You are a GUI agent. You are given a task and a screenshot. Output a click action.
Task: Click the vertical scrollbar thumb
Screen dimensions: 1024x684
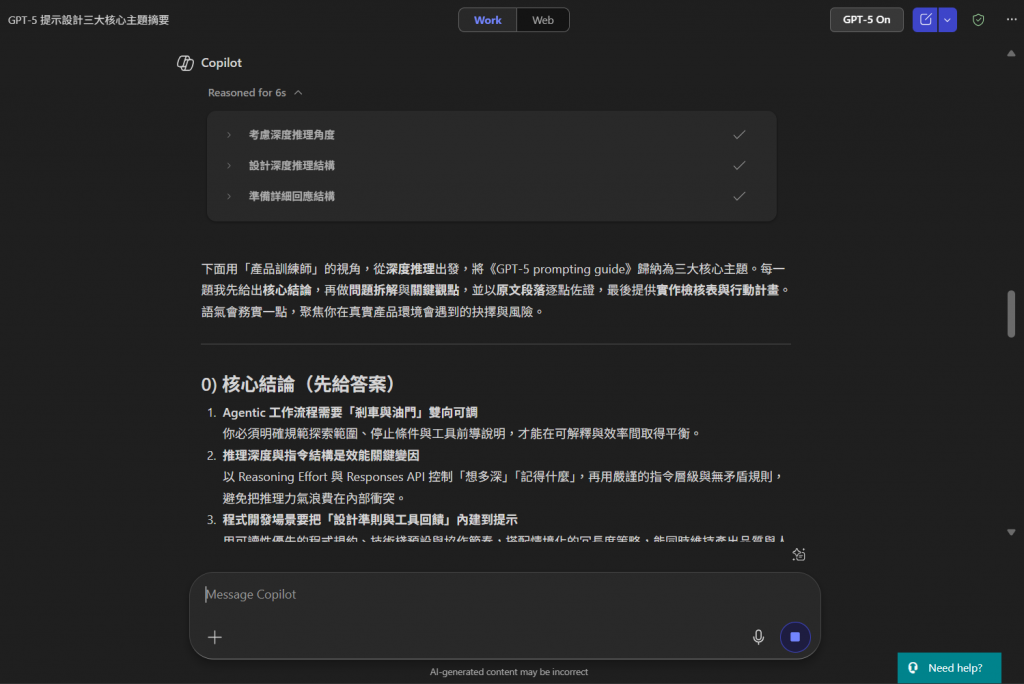pyautogui.click(x=1011, y=314)
